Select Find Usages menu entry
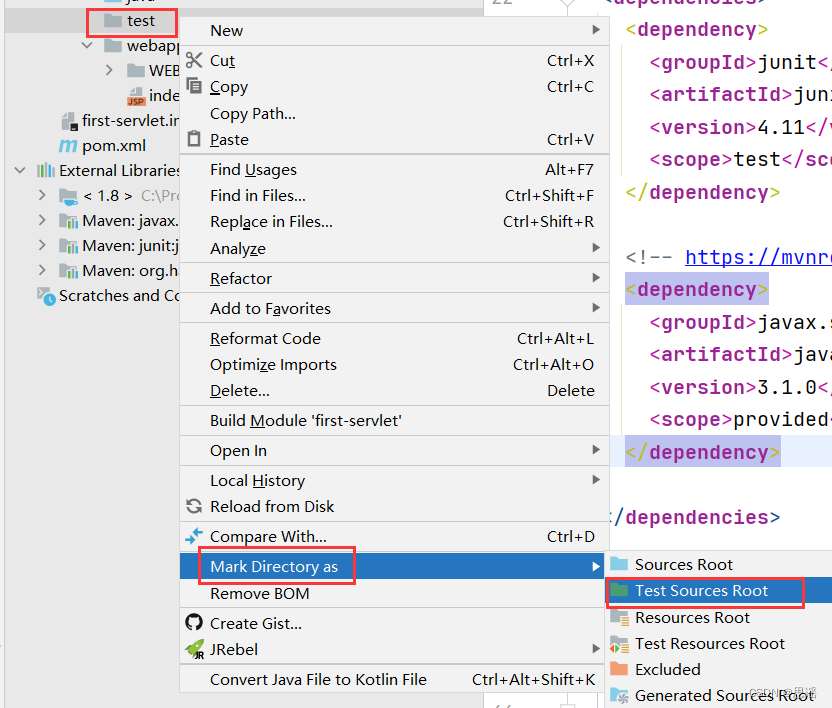This screenshot has height=708, width=832. (x=394, y=169)
